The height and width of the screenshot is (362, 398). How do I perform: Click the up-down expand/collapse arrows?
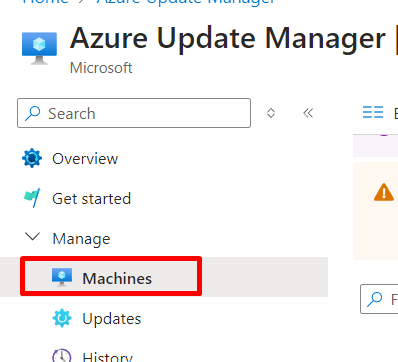(271, 113)
